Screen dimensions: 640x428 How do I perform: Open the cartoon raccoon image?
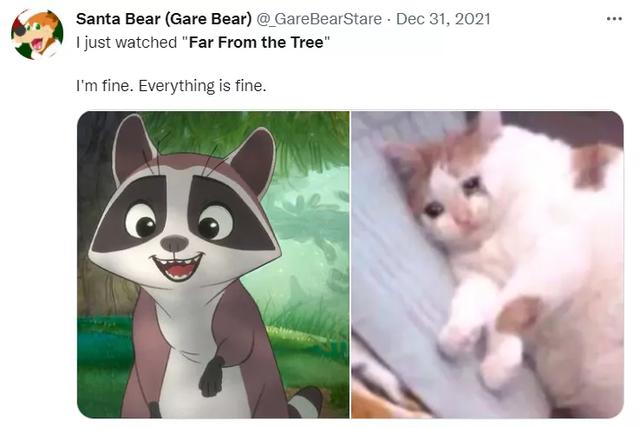(x=213, y=264)
